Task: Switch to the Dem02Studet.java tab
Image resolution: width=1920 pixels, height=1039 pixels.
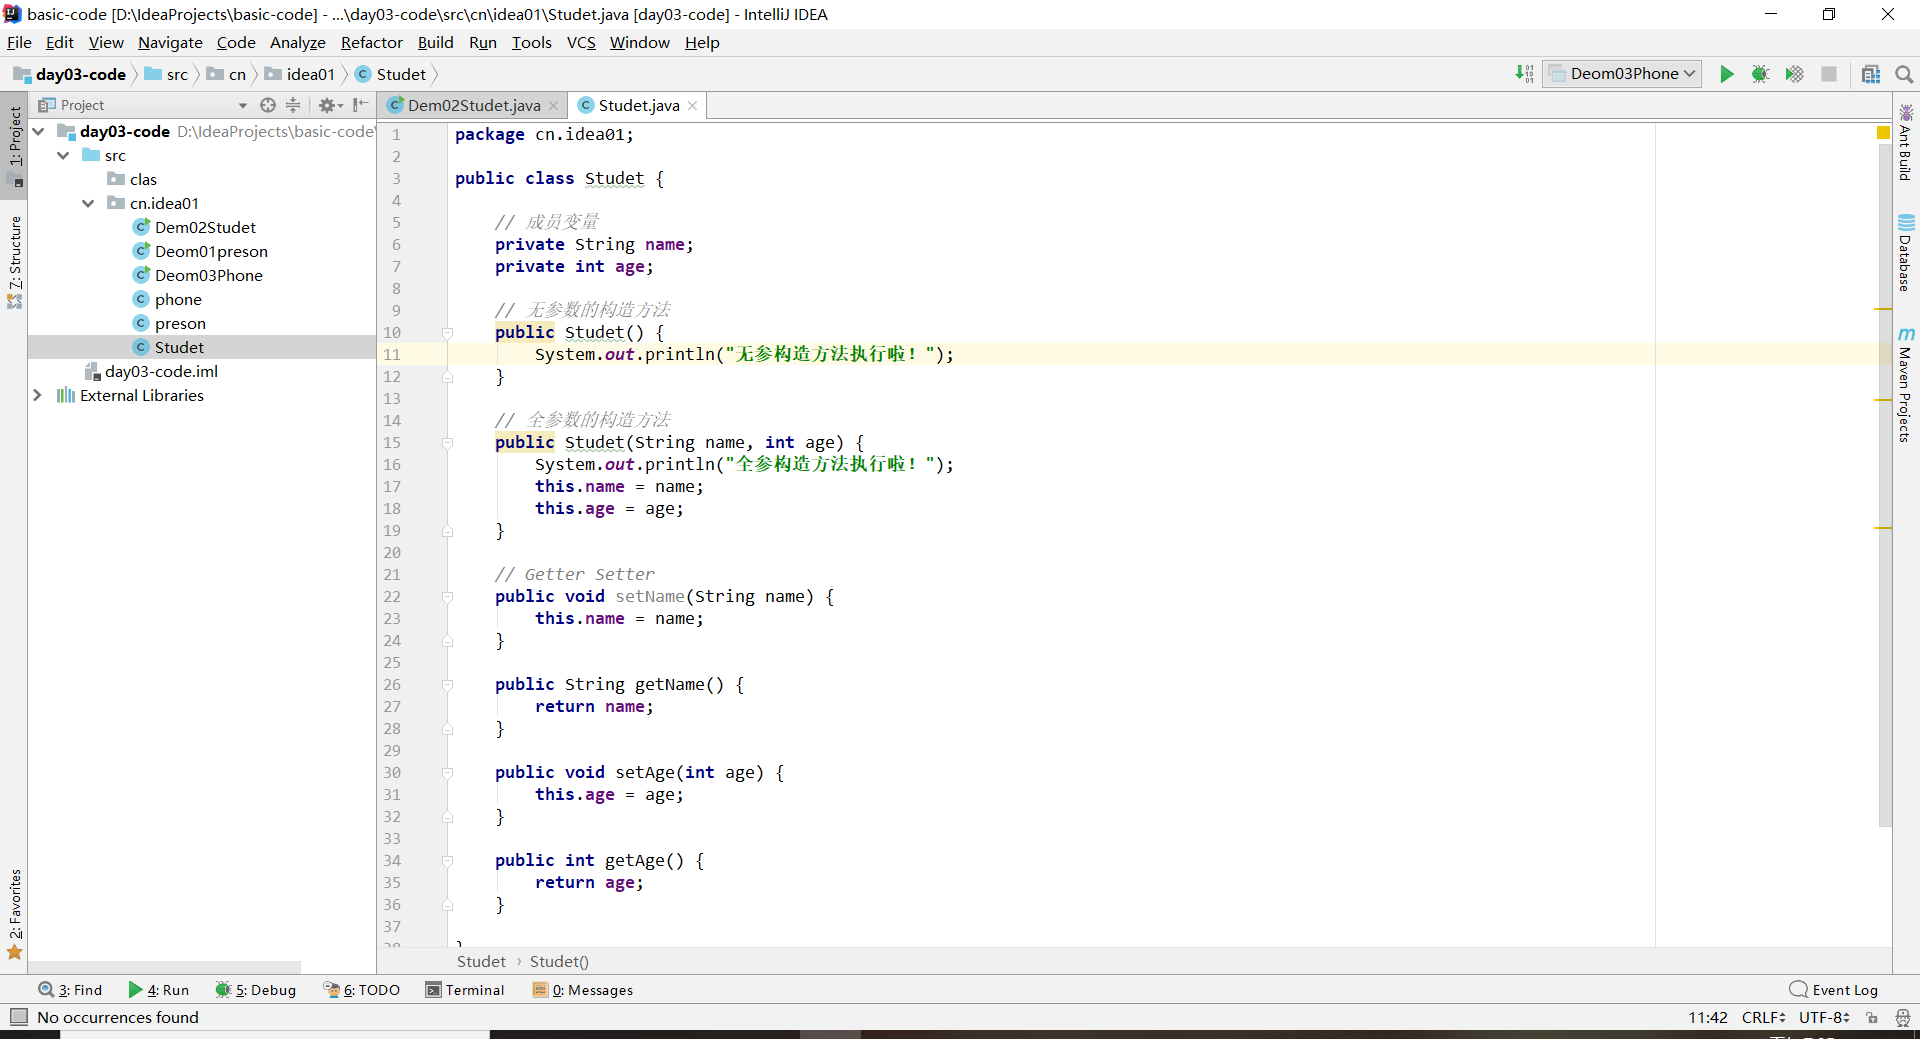Action: coord(473,106)
